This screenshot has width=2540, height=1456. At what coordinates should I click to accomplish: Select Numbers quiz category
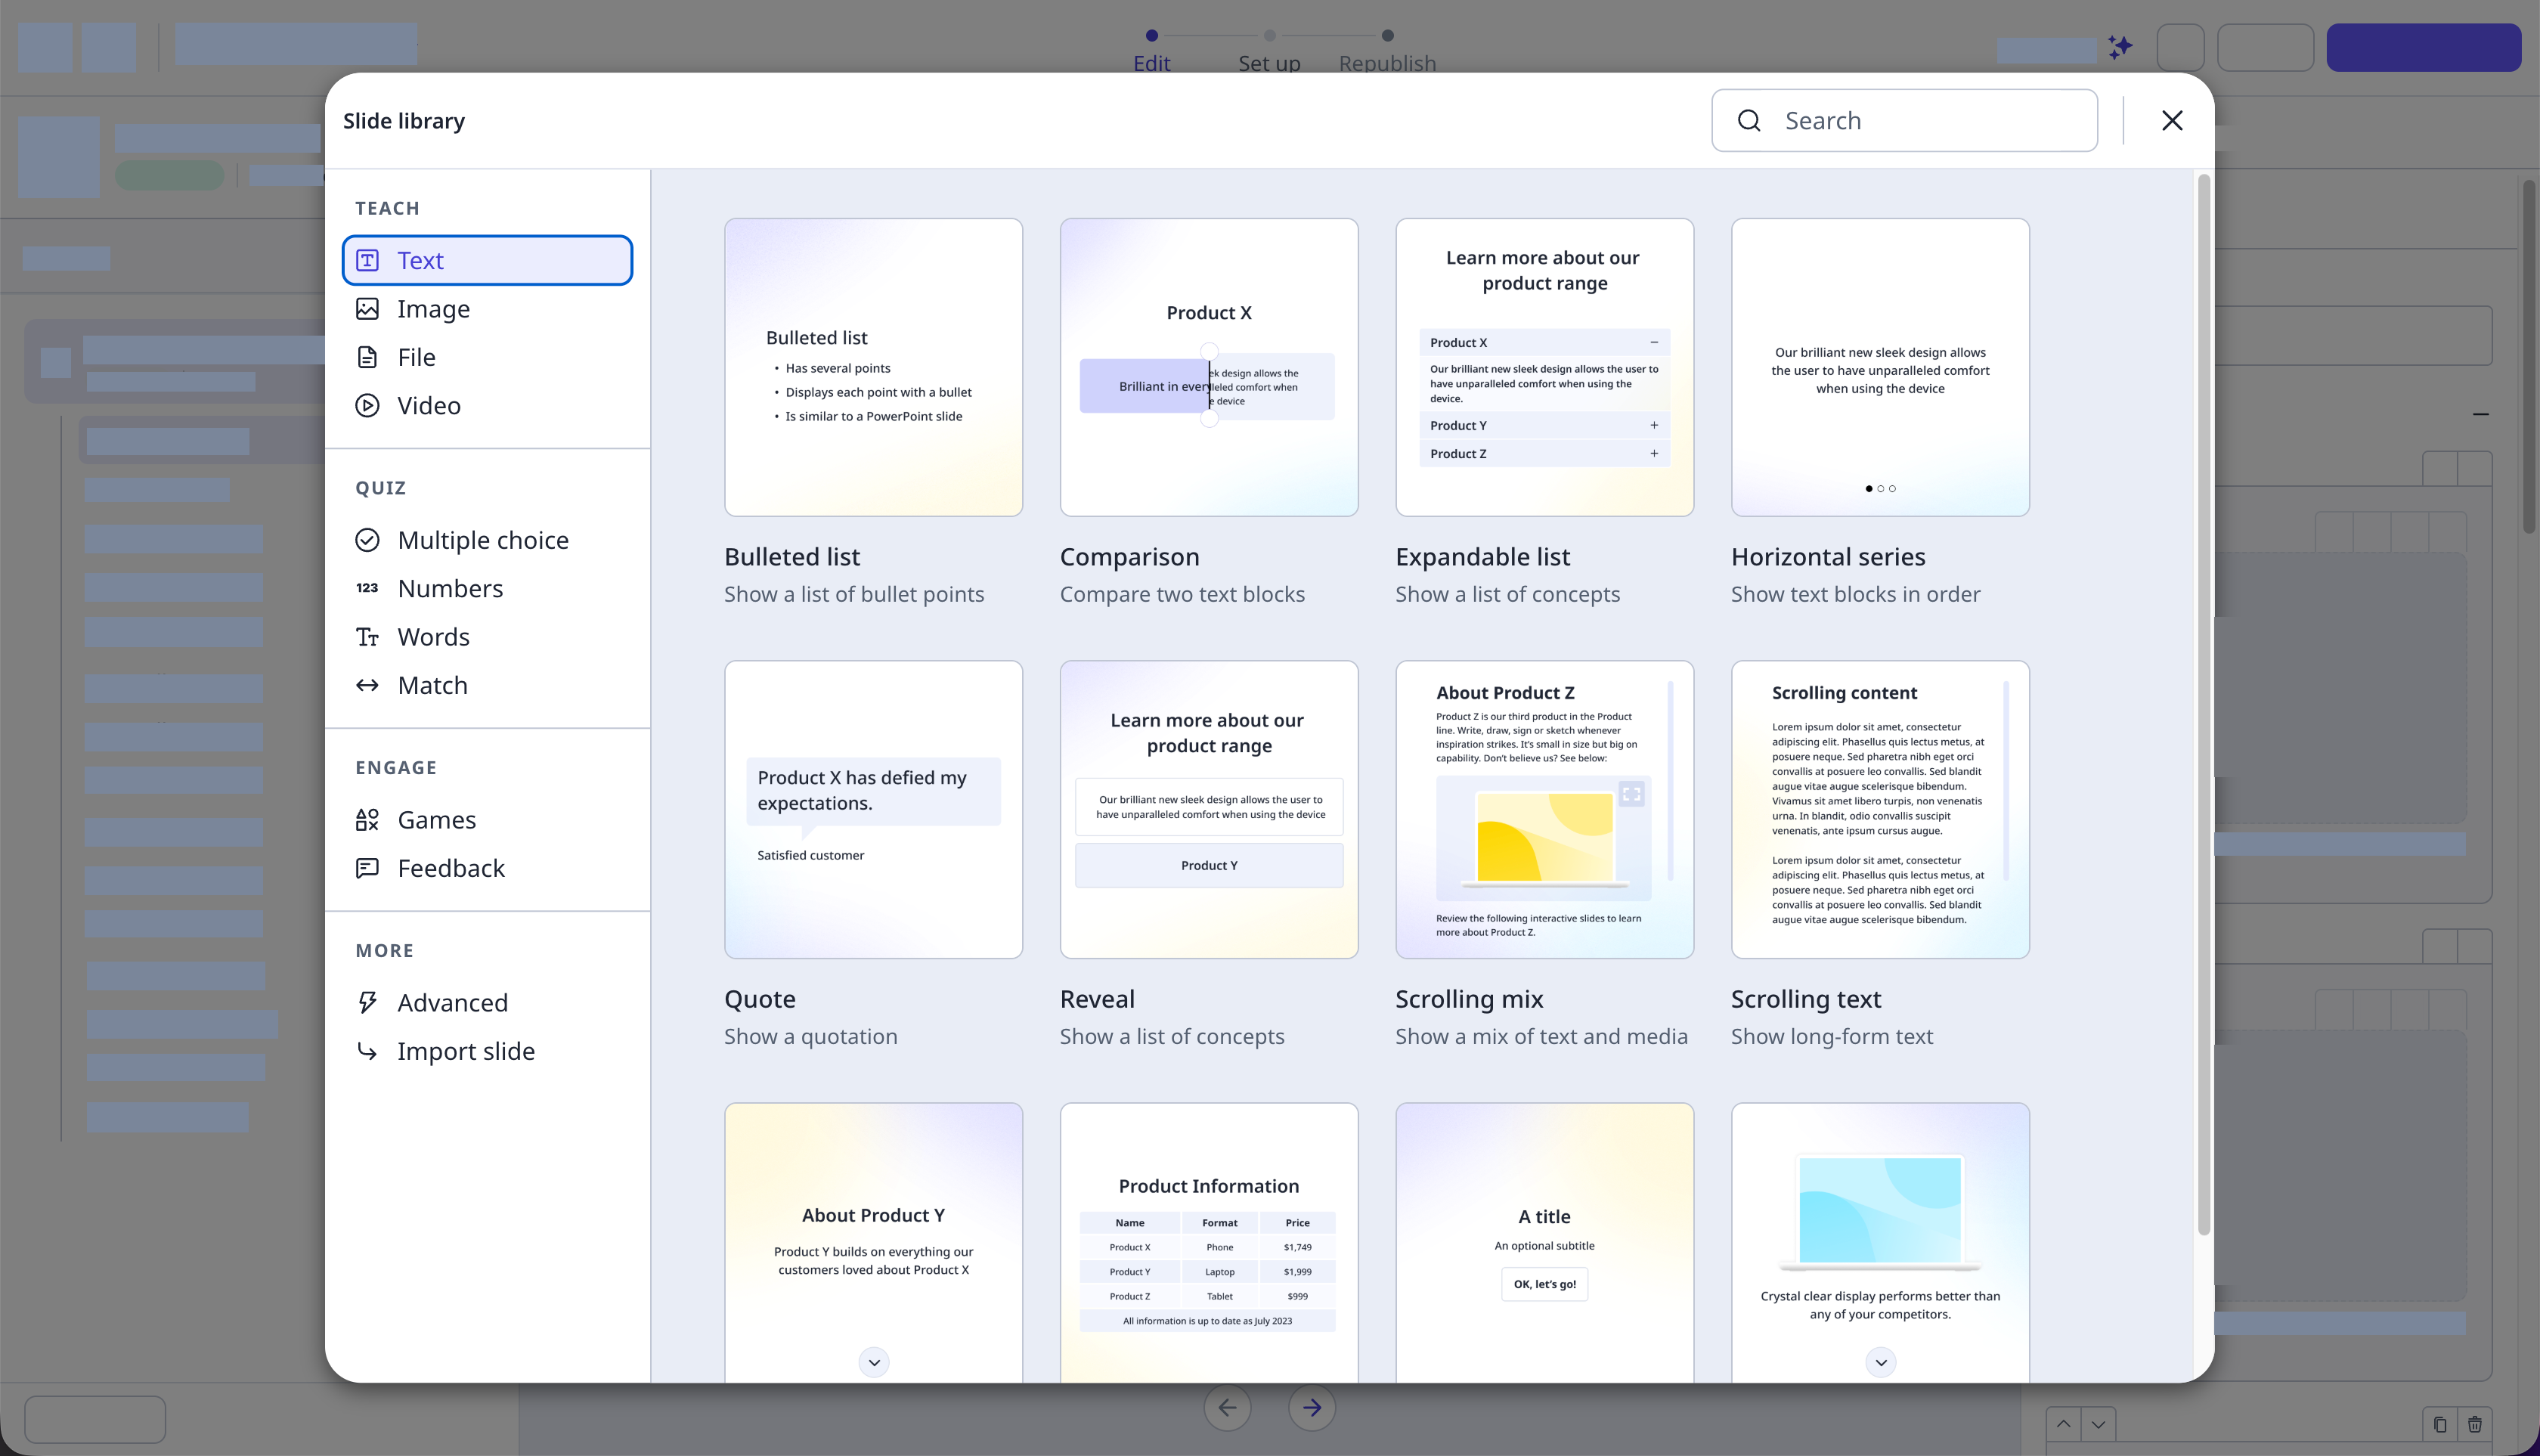pos(487,588)
